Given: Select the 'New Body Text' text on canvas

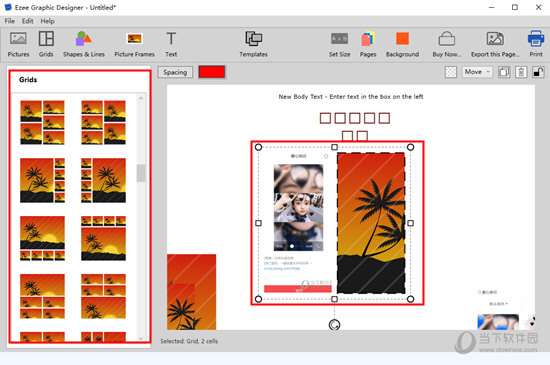Looking at the screenshot, I should [x=351, y=97].
